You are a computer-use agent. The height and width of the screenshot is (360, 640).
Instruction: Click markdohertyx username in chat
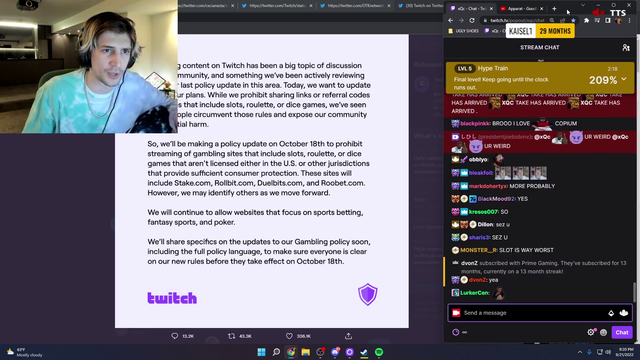coord(488,186)
